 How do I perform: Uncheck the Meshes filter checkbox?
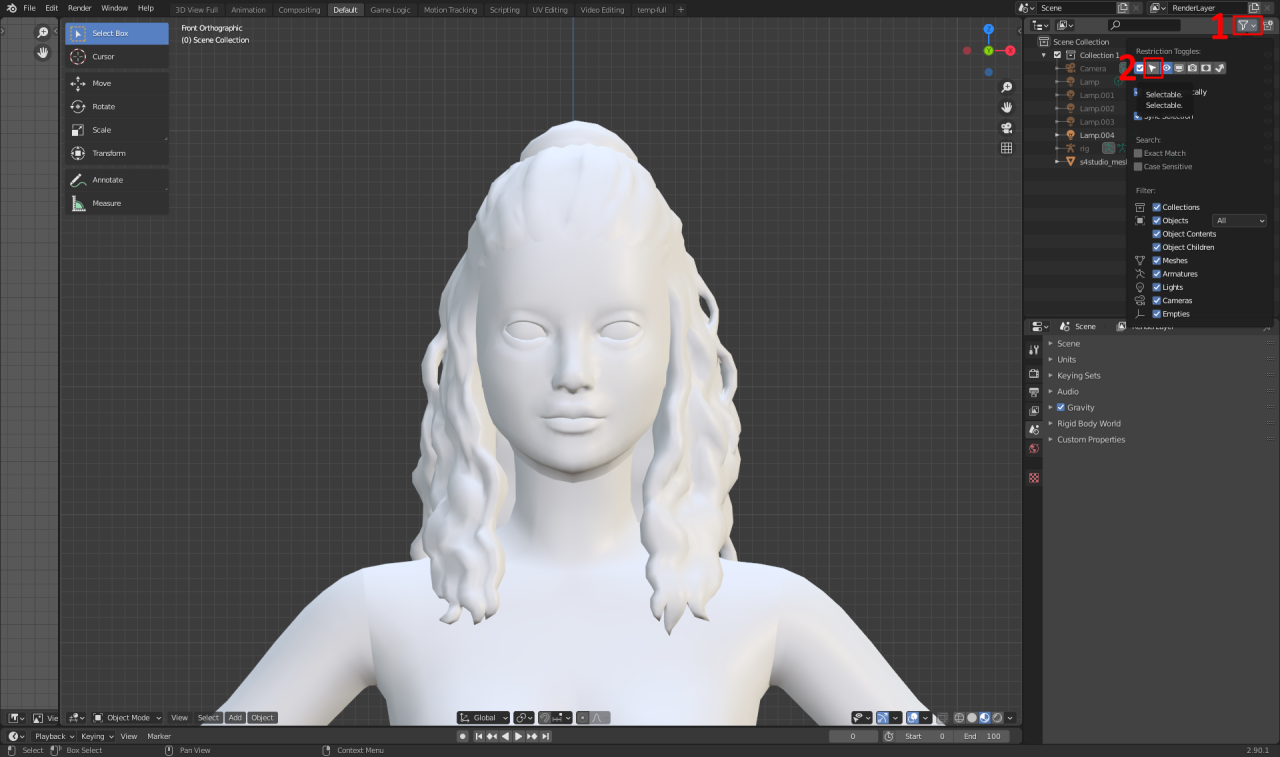point(1157,260)
